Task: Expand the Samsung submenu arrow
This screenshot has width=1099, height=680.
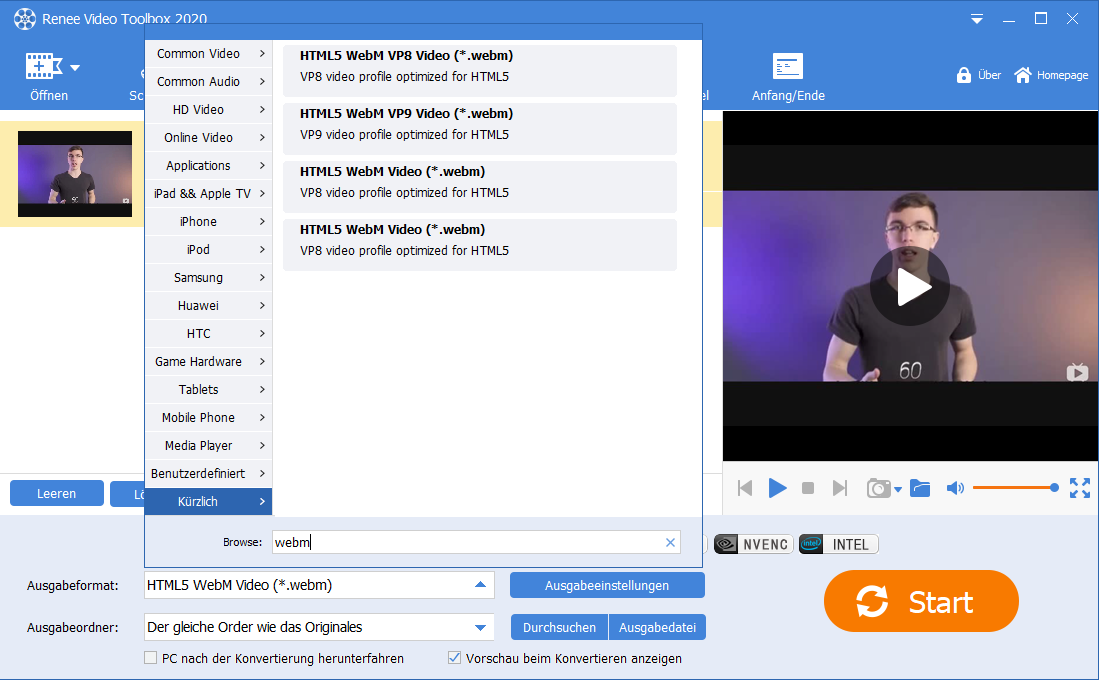Action: pos(262,278)
